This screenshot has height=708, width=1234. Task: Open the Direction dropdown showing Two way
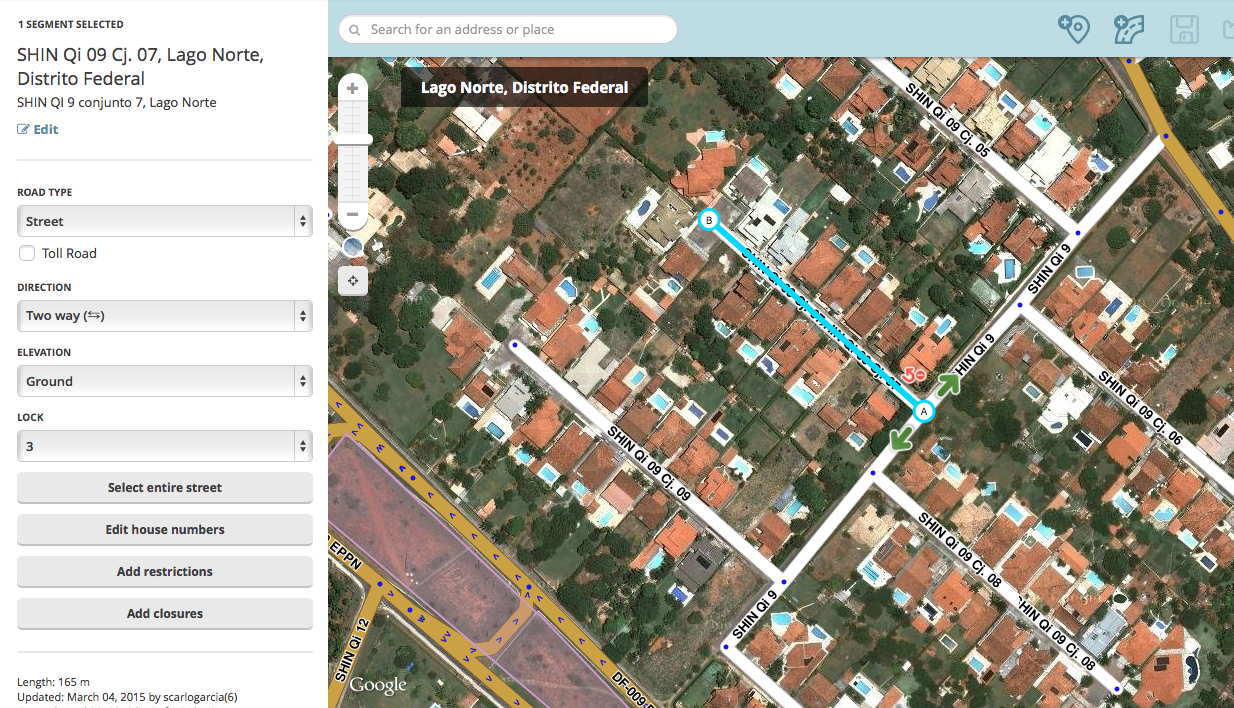click(x=165, y=316)
